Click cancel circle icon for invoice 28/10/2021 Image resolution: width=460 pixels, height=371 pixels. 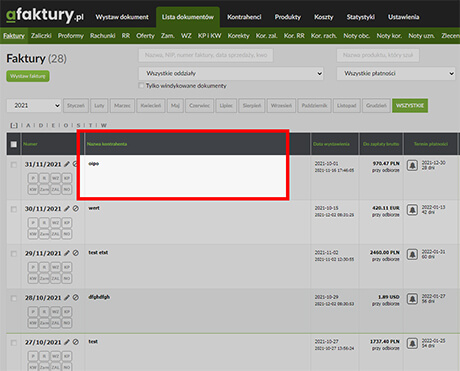(x=76, y=297)
